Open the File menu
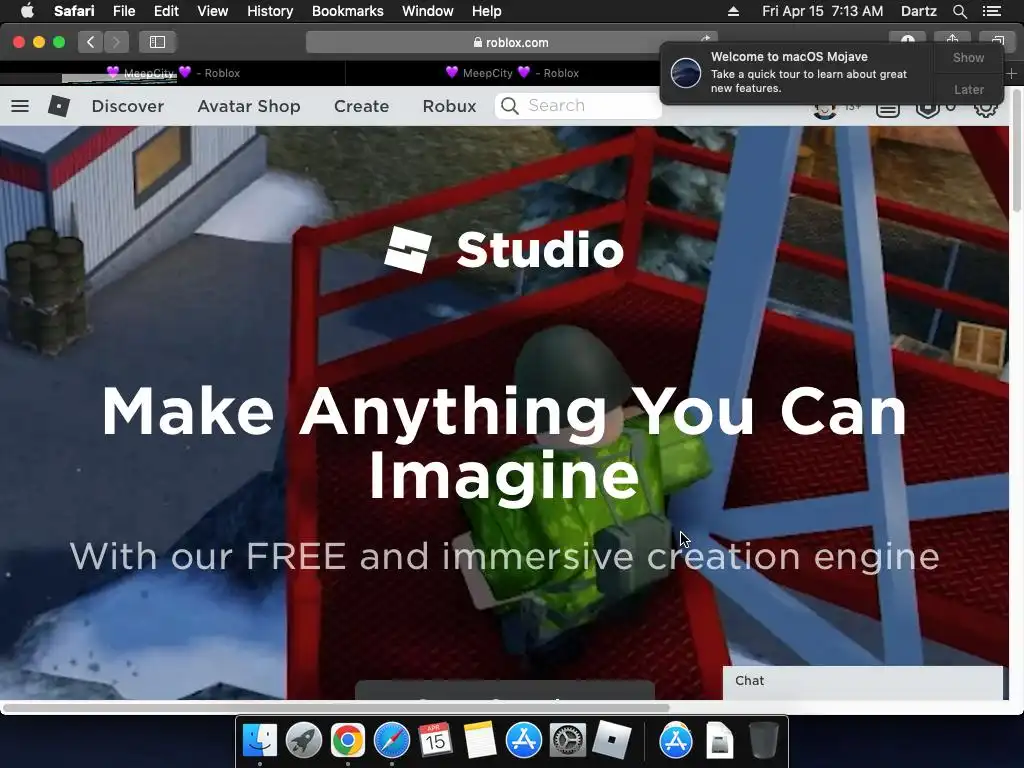Image resolution: width=1024 pixels, height=768 pixels. [x=124, y=11]
